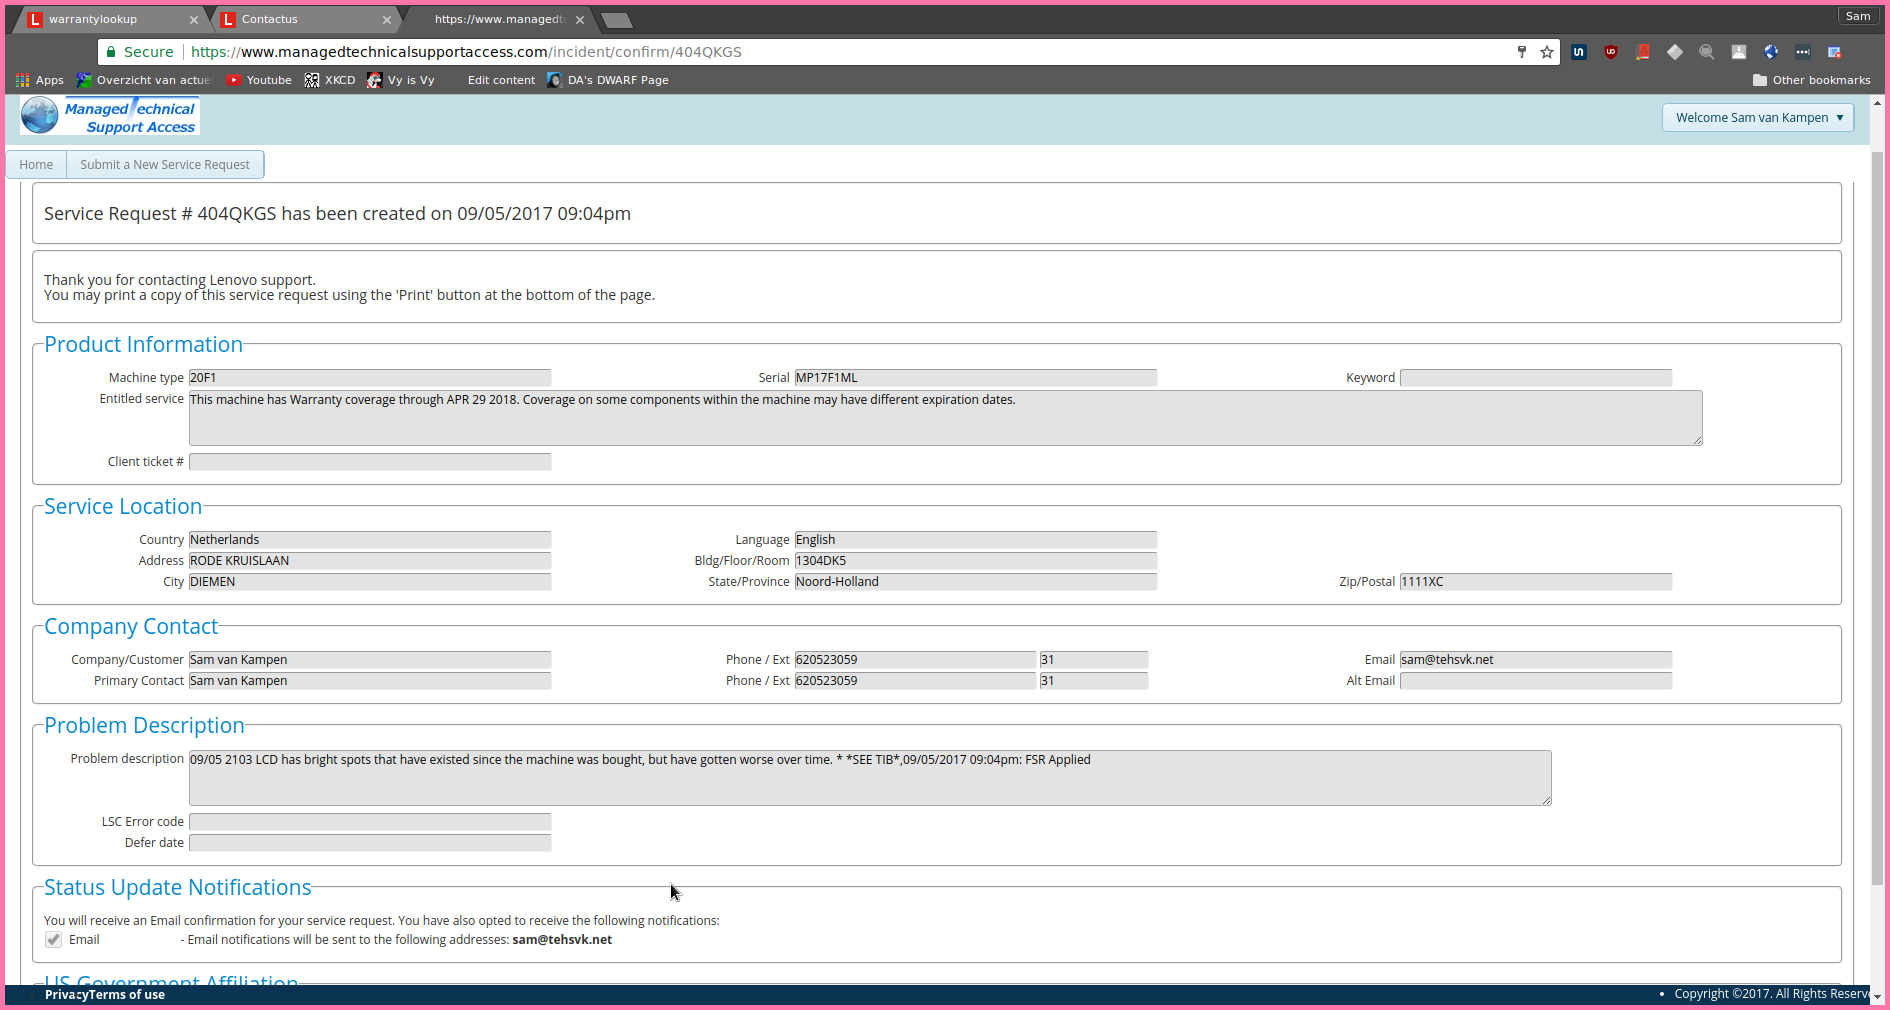Click the page's vertical scrollbar
This screenshot has width=1890, height=1010.
point(1877,500)
